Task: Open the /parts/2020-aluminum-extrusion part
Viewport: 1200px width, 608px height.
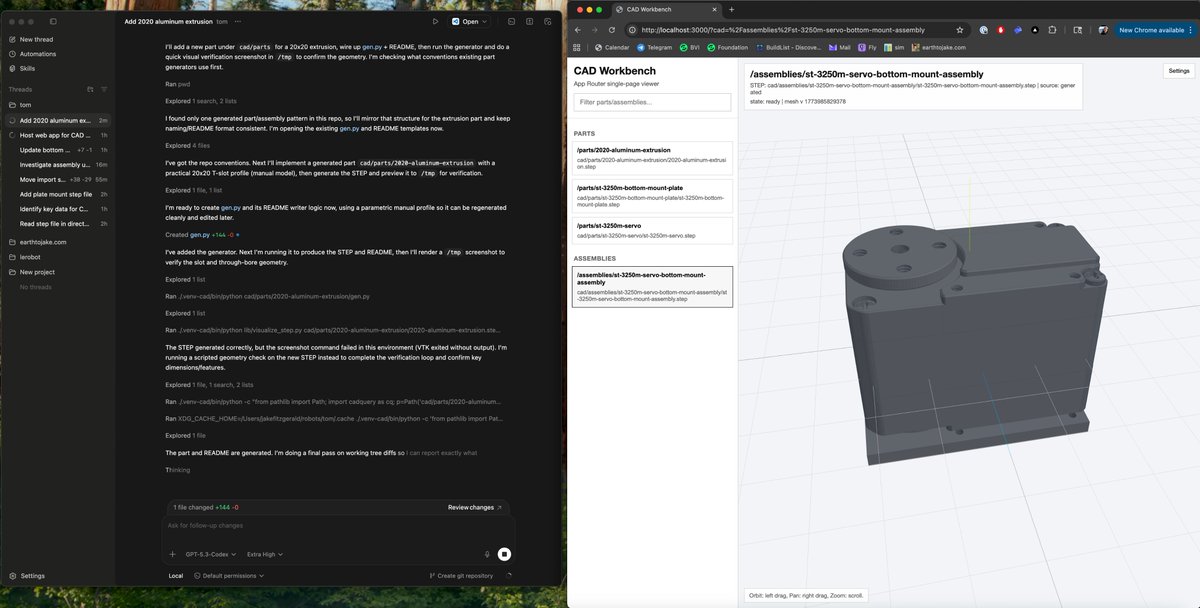Action: click(652, 158)
